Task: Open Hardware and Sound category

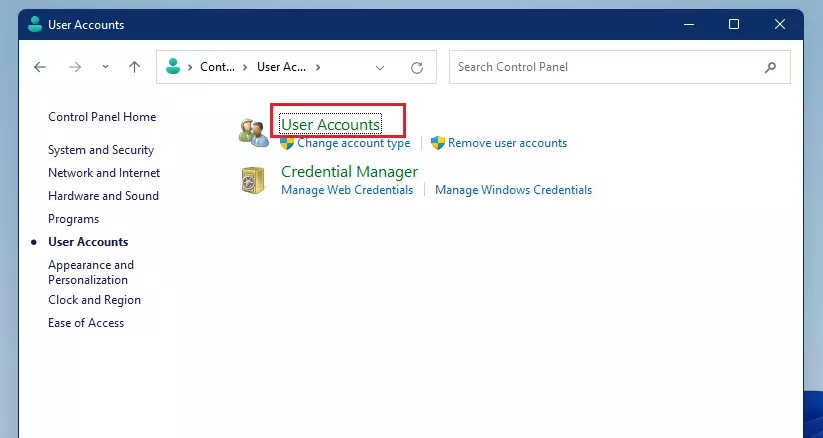Action: point(103,196)
